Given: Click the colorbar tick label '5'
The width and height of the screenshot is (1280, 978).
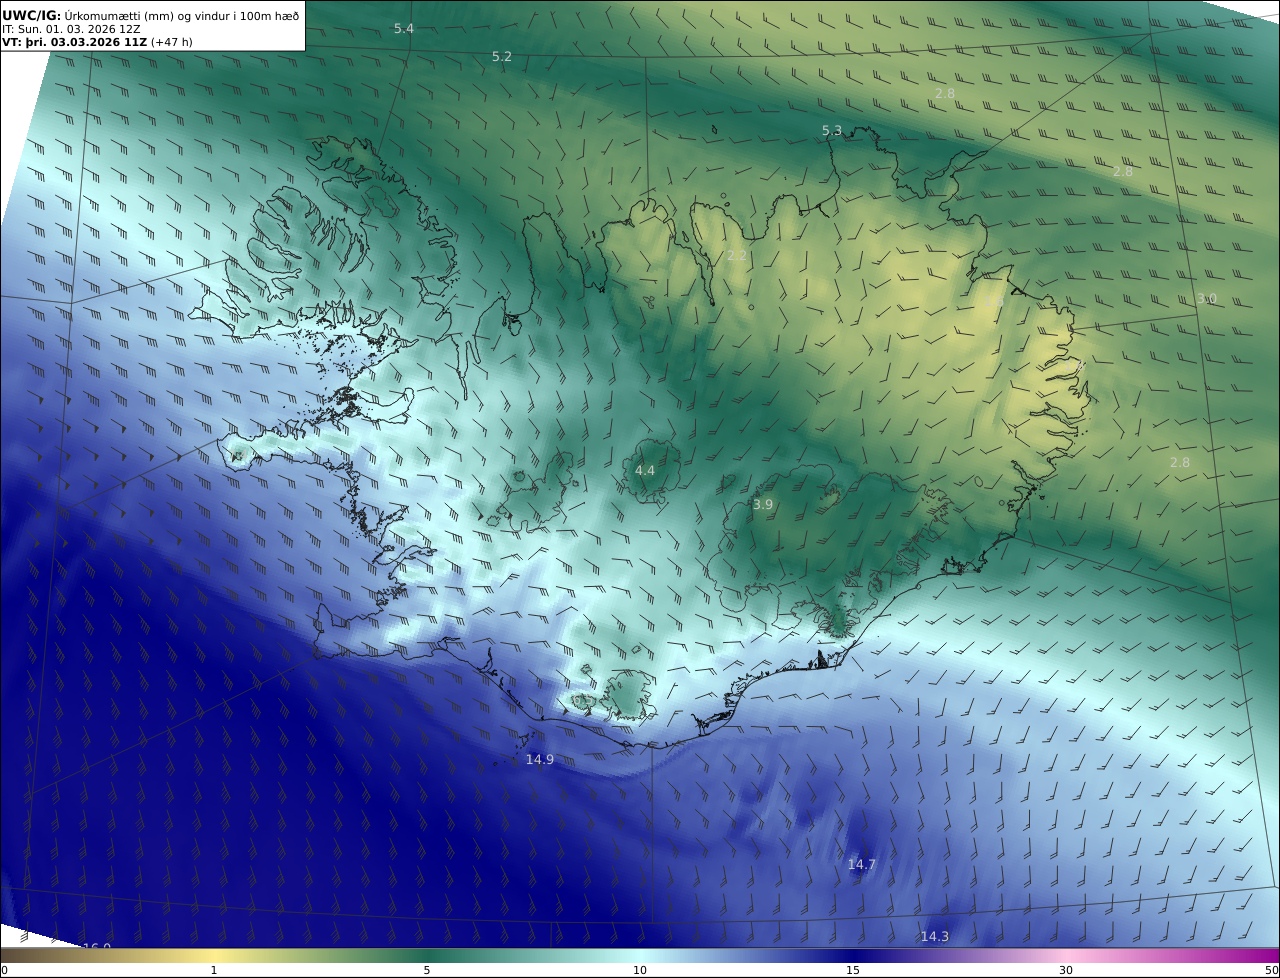Looking at the screenshot, I should tap(427, 970).
